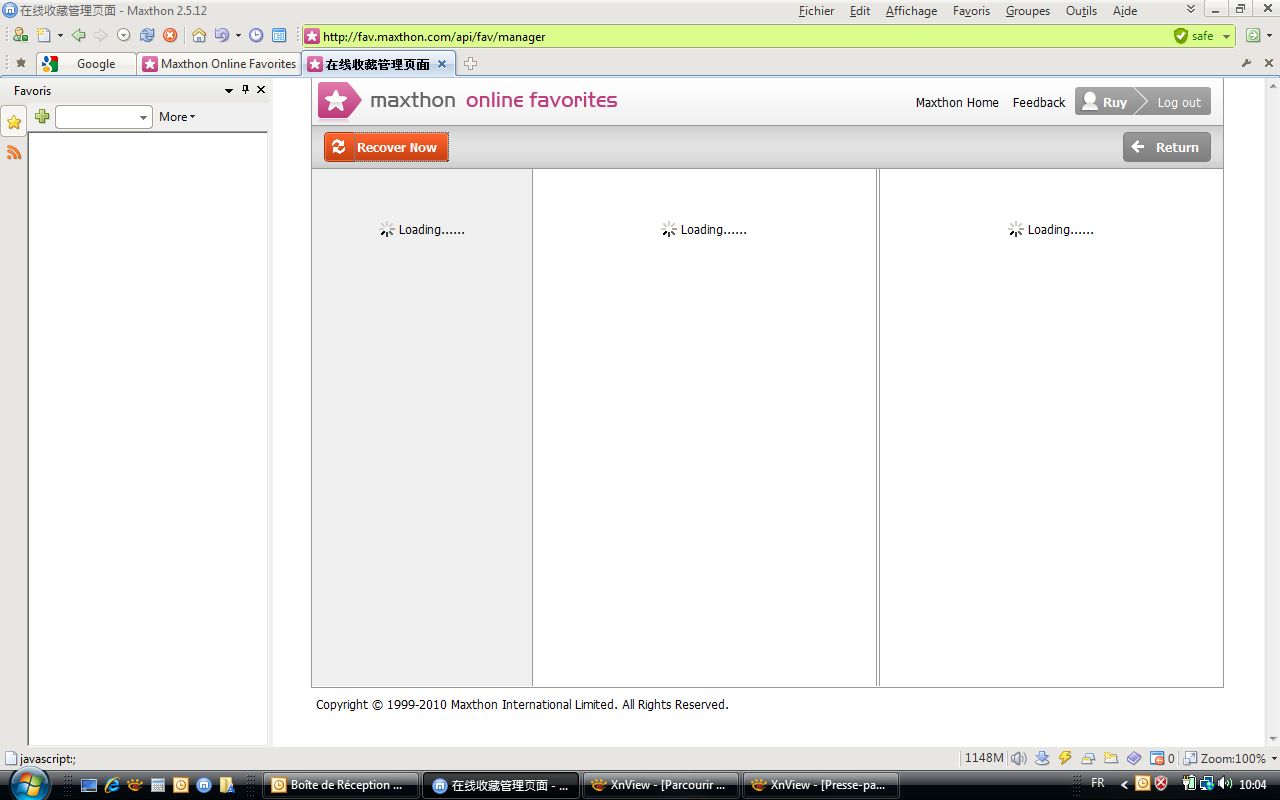This screenshot has width=1280, height=800.
Task: Click the Maxthon Passport user icon in toolbar
Action: (x=20, y=35)
